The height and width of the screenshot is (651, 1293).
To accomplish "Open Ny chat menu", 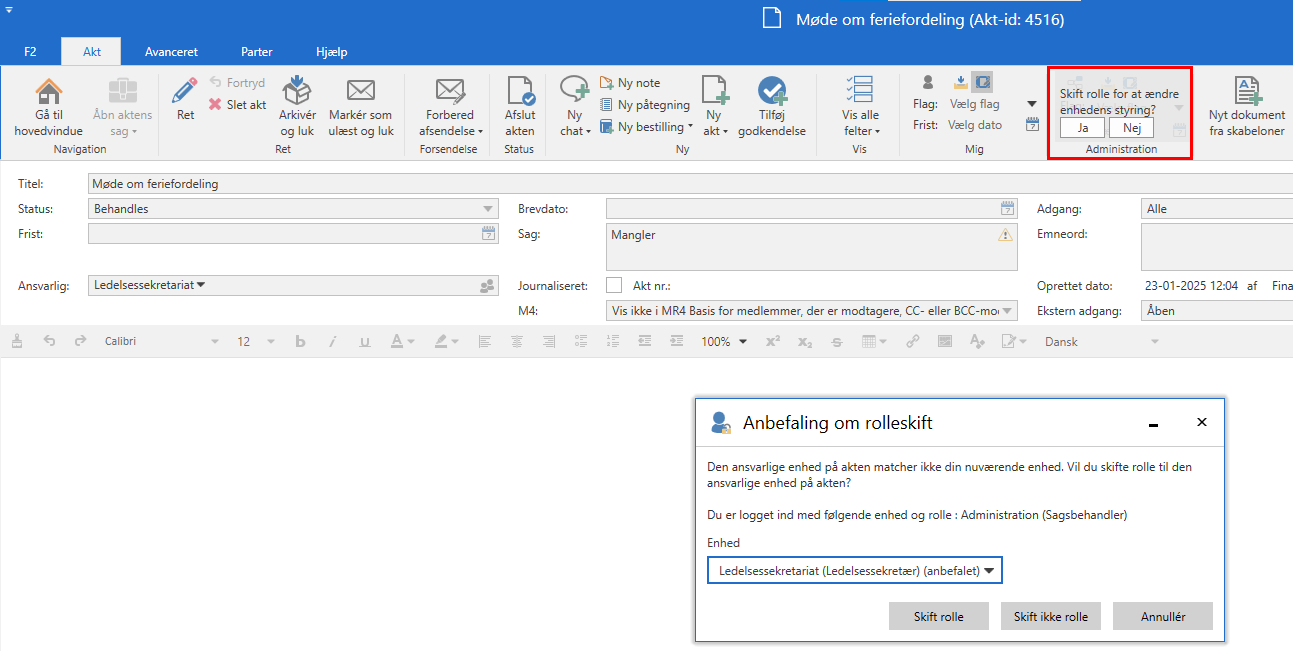I will (574, 107).
